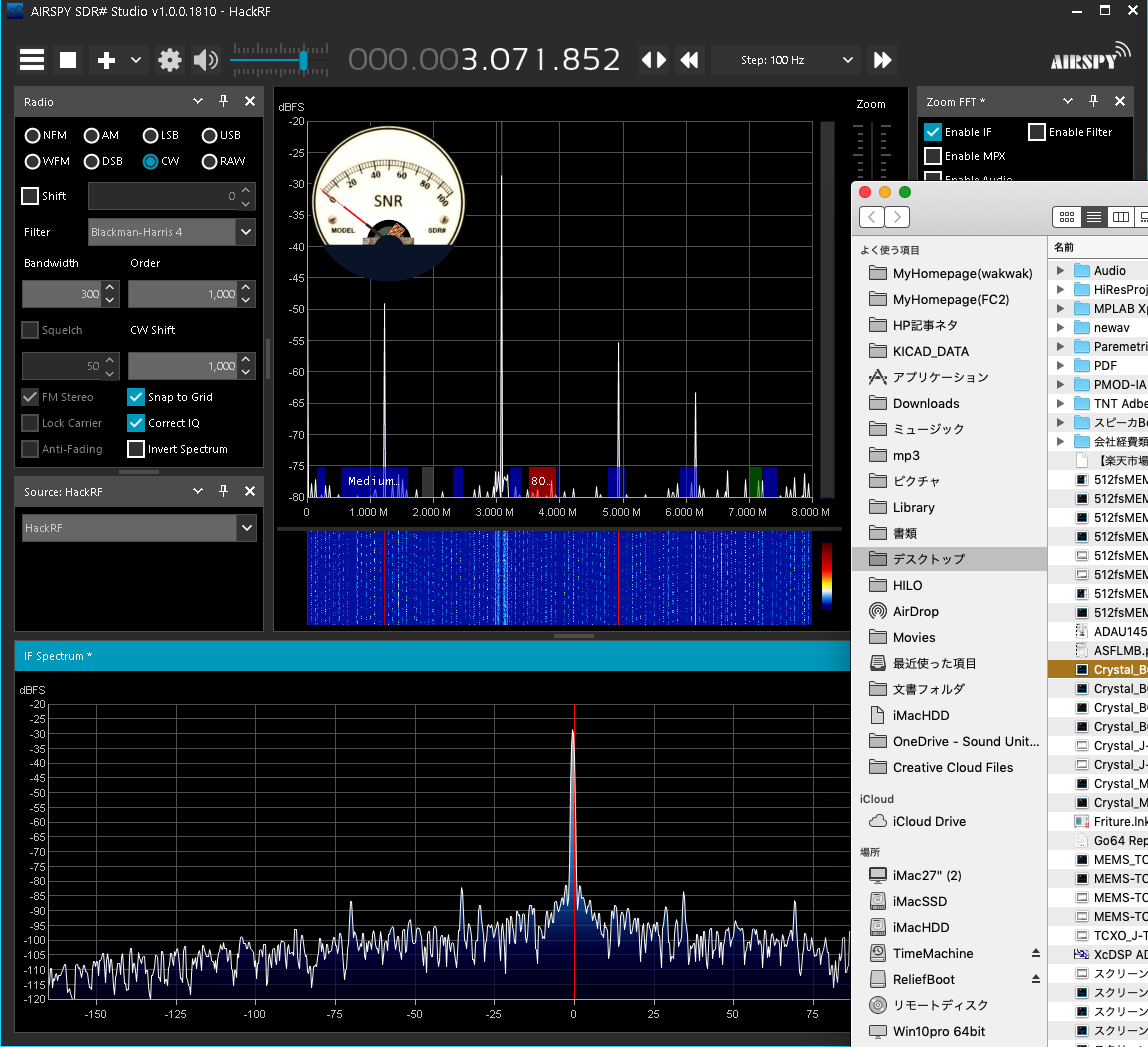Toggle the Shift checkbox
1148x1047 pixels.
[30, 196]
